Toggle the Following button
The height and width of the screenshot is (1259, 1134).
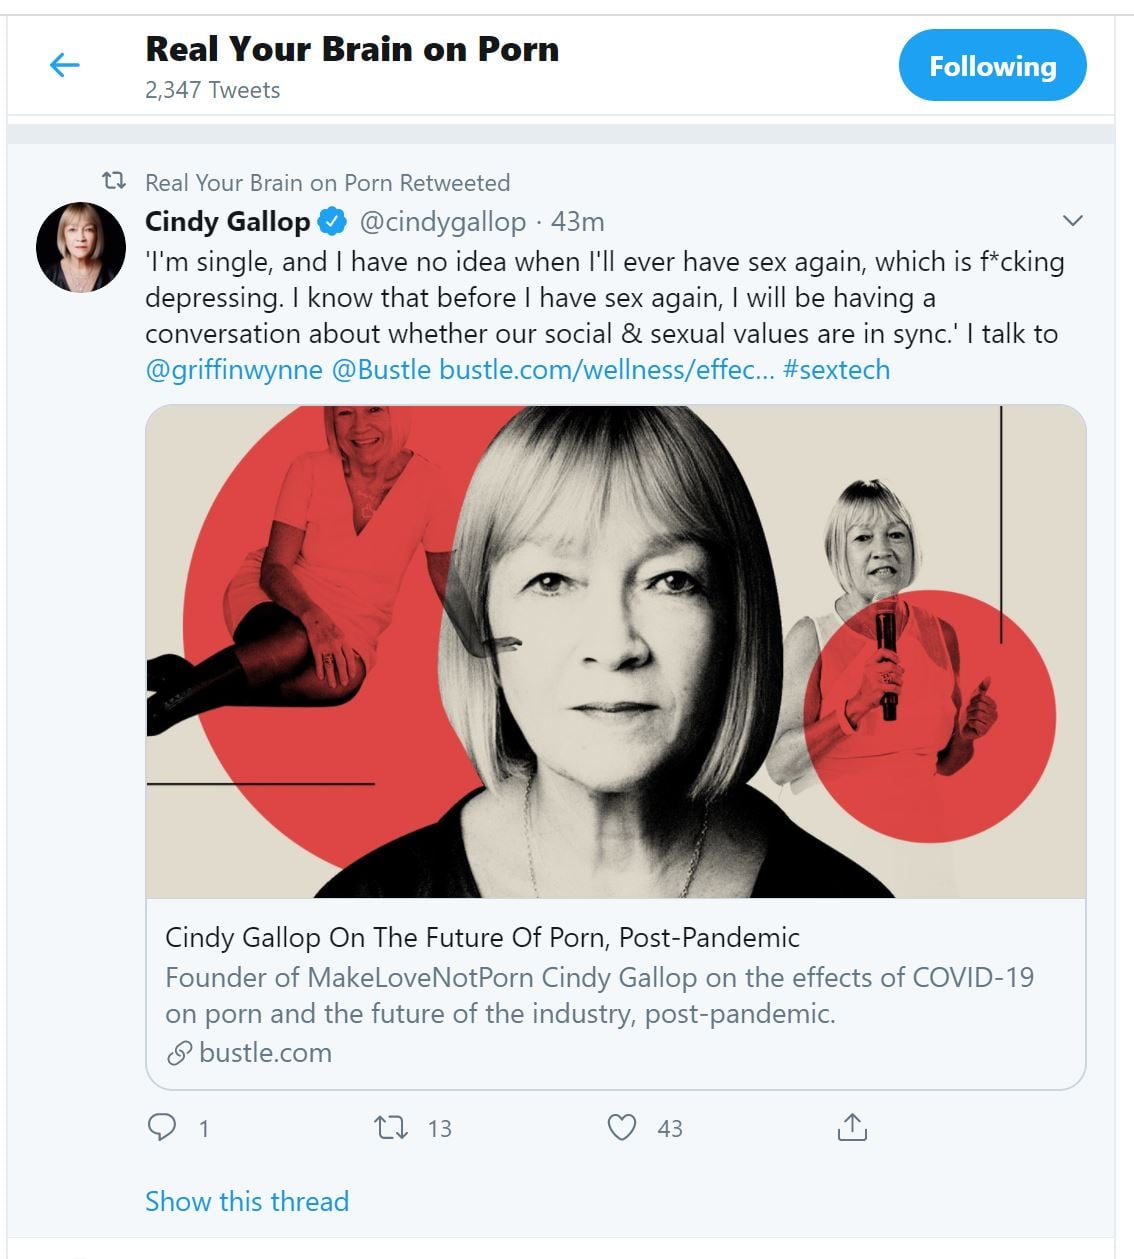point(992,66)
